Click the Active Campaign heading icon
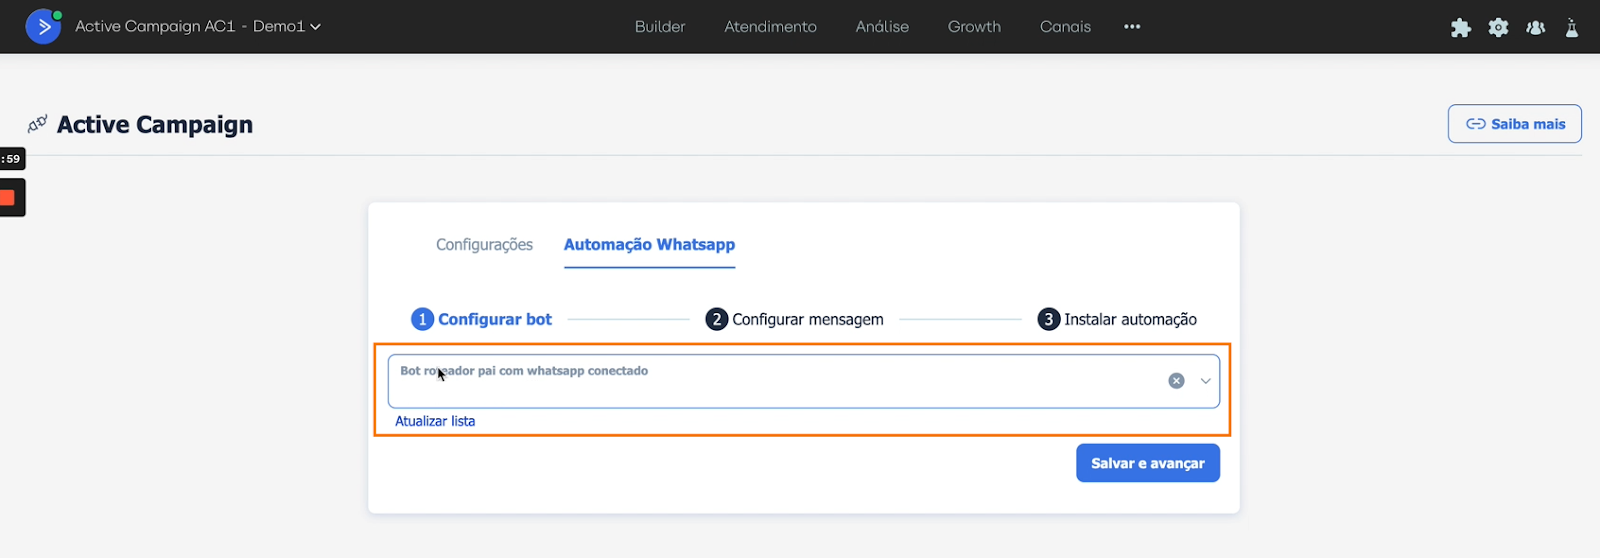This screenshot has height=558, width=1600. [x=38, y=125]
